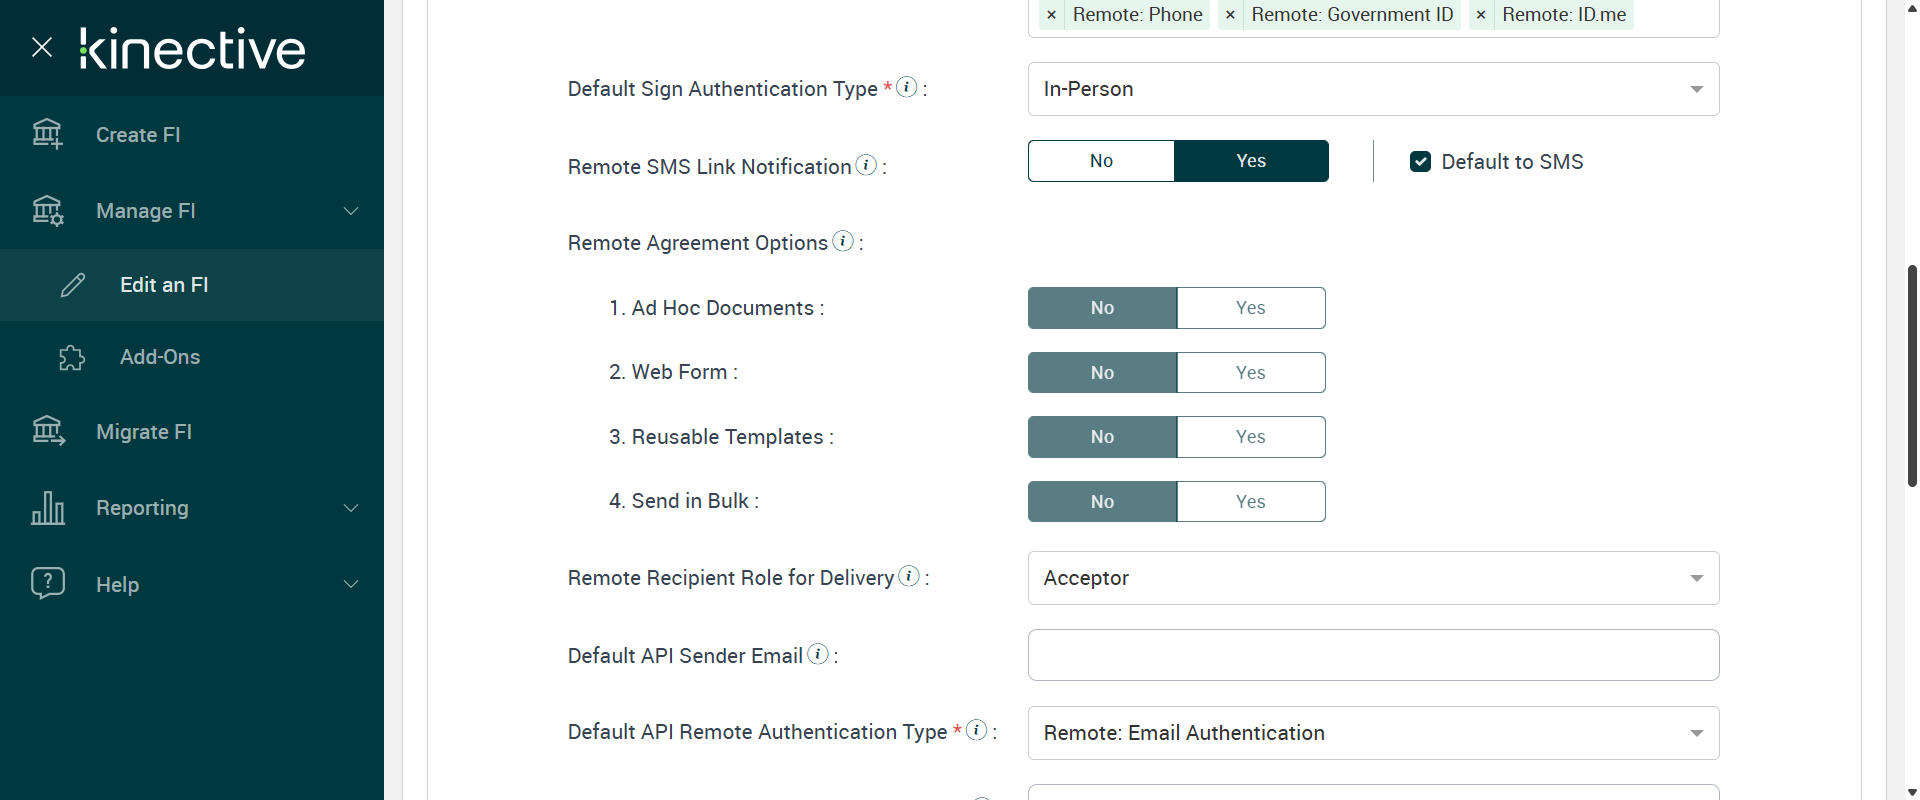Click the Create FI bank icon

click(x=47, y=134)
